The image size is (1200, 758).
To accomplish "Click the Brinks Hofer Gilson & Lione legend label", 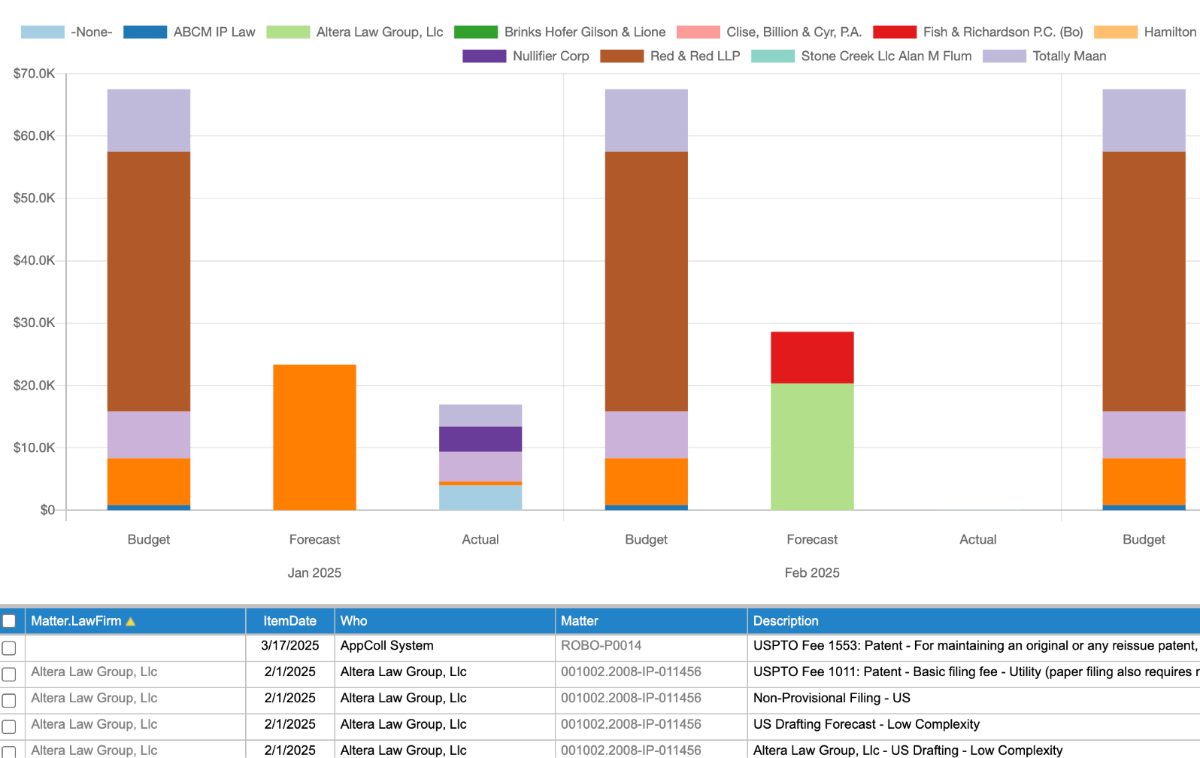I will point(585,32).
